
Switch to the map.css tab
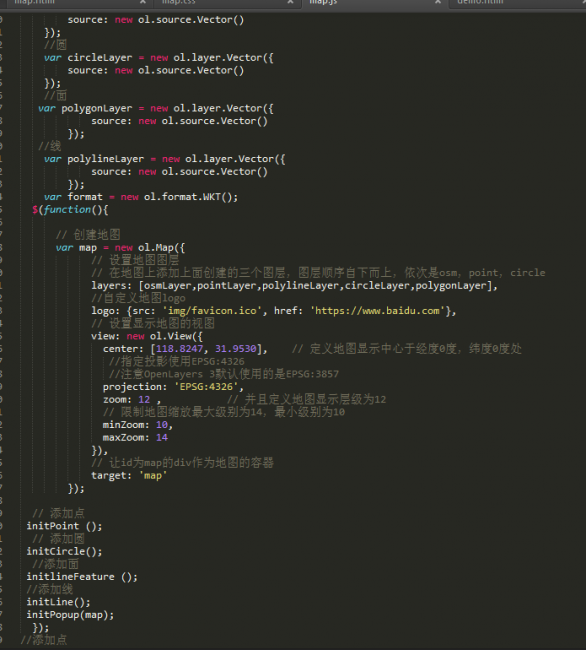pos(178,2)
